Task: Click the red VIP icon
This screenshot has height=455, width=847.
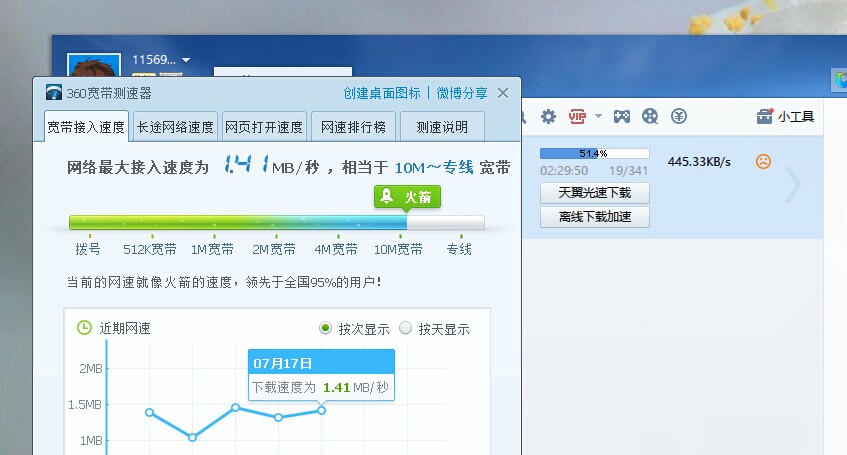Action: [577, 116]
